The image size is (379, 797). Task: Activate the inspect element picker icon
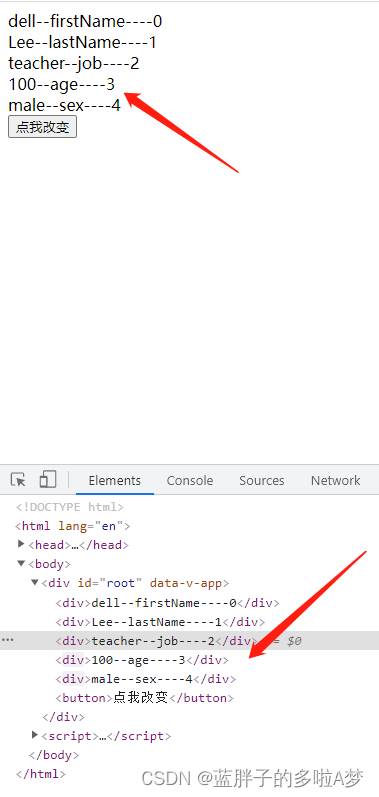click(x=18, y=480)
